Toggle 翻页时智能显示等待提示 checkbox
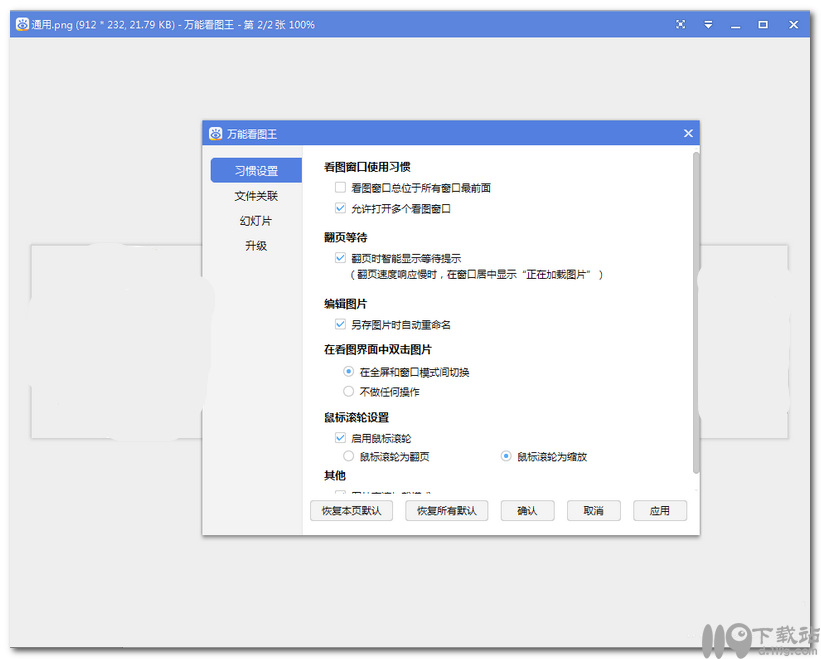821x659 pixels. 340,258
